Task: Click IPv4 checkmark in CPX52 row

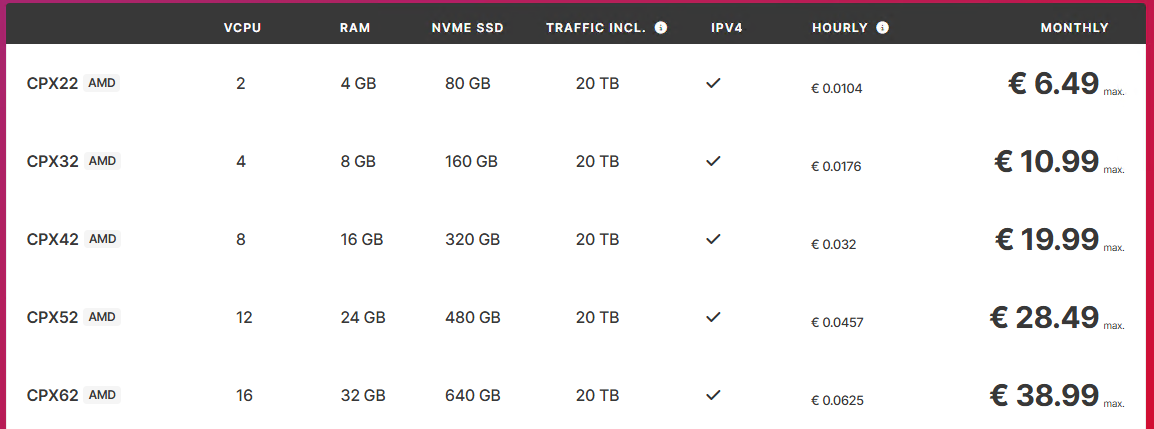Action: pos(713,317)
